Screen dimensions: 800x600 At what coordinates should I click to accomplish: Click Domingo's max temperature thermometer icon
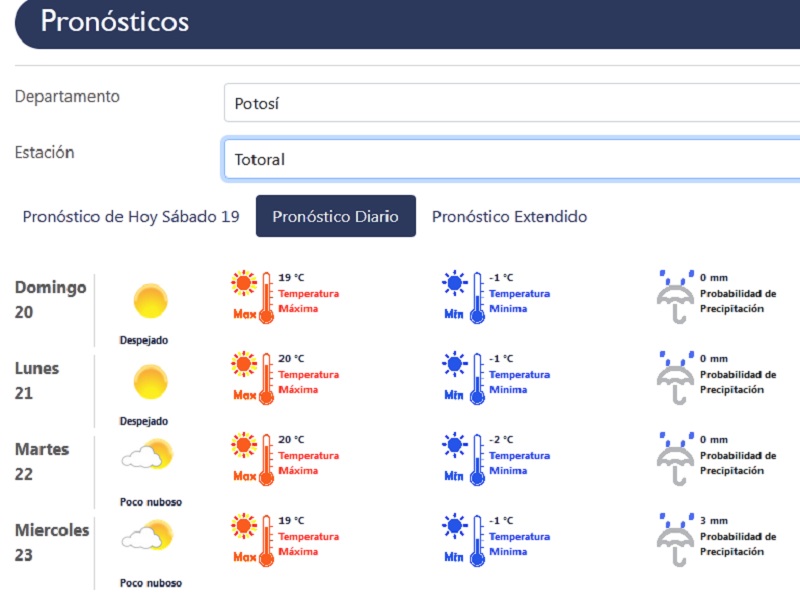[253, 296]
